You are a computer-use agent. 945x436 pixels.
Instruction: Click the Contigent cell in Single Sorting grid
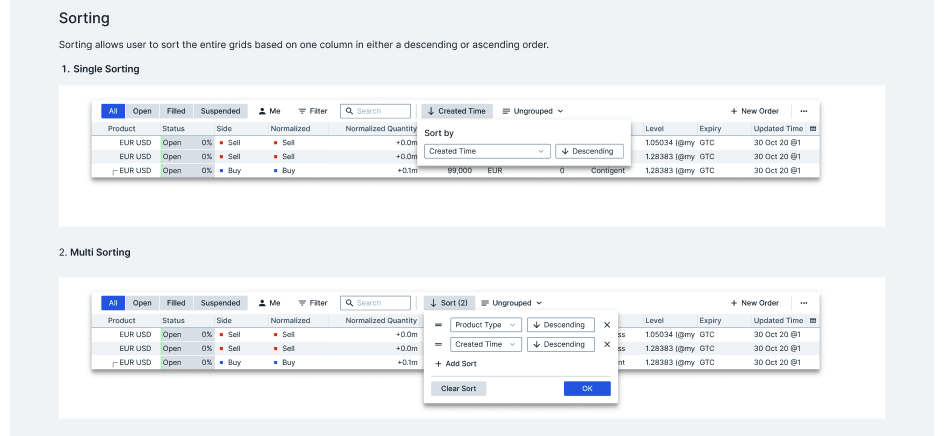click(x=608, y=171)
